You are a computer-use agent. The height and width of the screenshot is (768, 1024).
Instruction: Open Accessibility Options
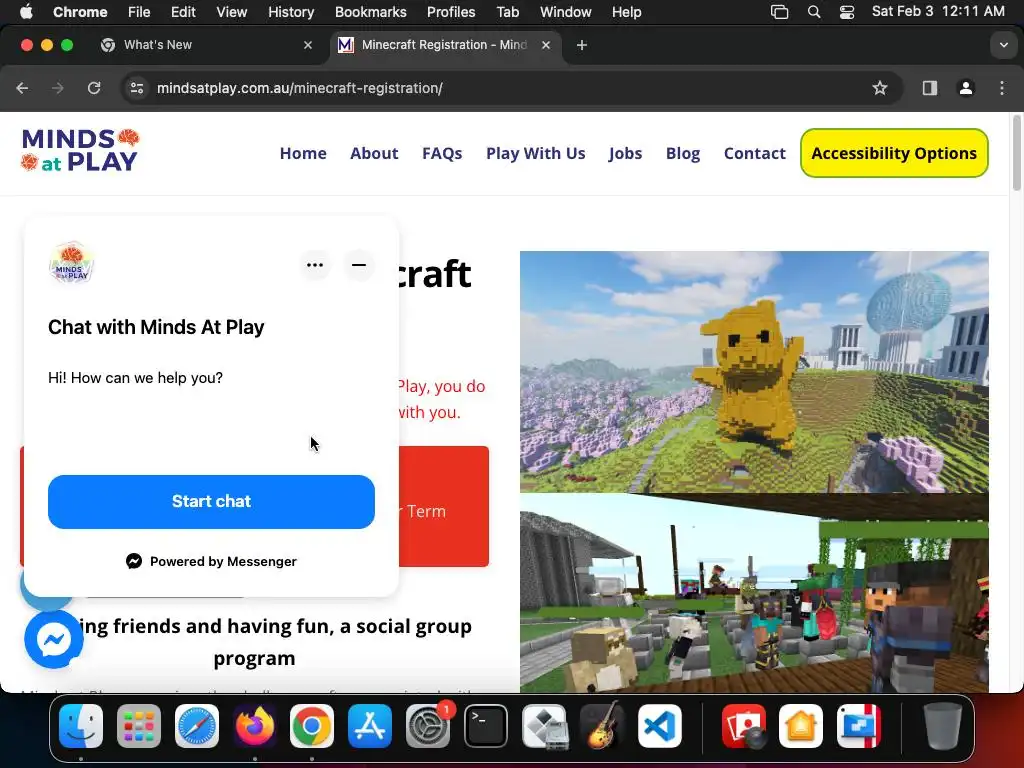pos(894,153)
